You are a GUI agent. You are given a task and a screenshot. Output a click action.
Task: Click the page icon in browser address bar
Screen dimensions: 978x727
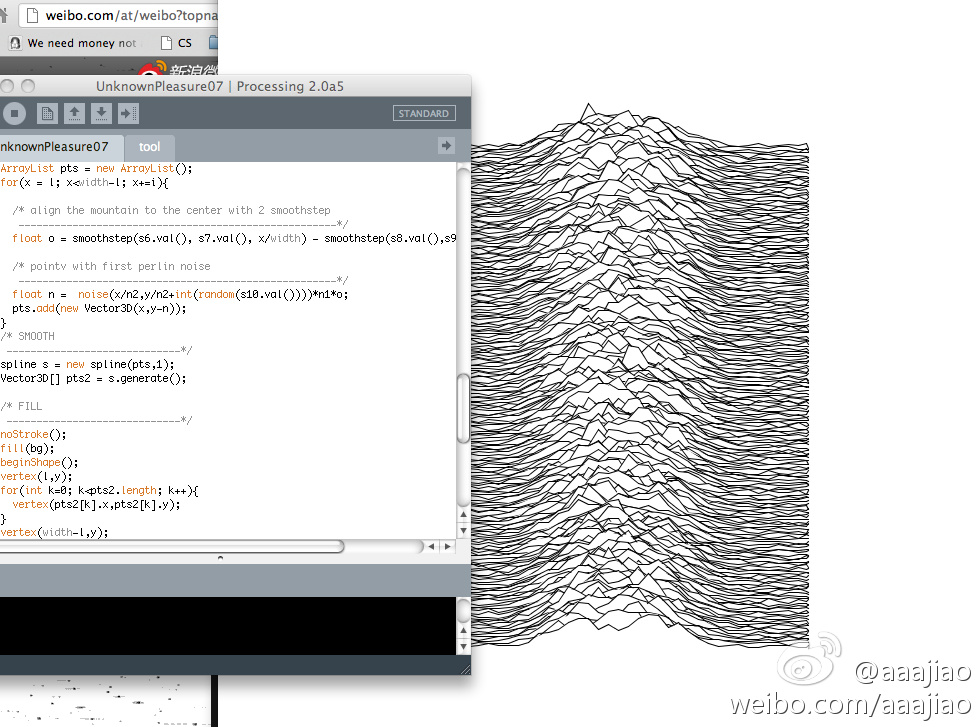32,16
